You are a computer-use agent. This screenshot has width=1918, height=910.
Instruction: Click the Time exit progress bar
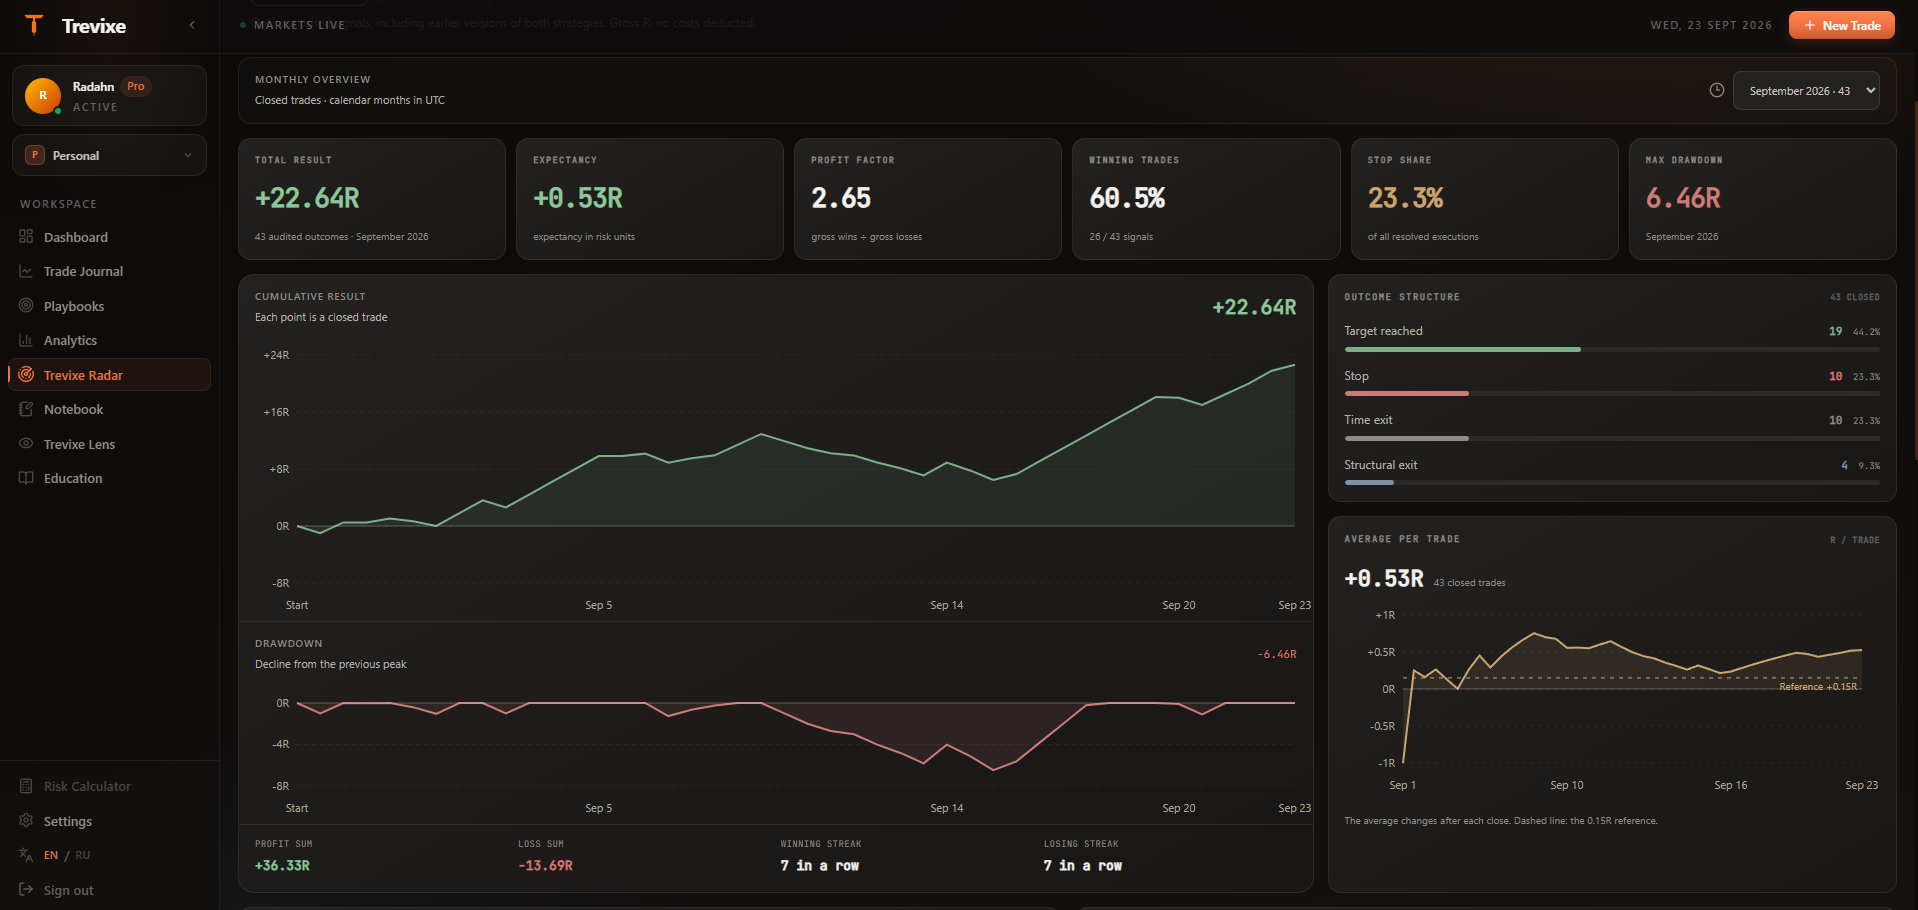(x=1612, y=438)
